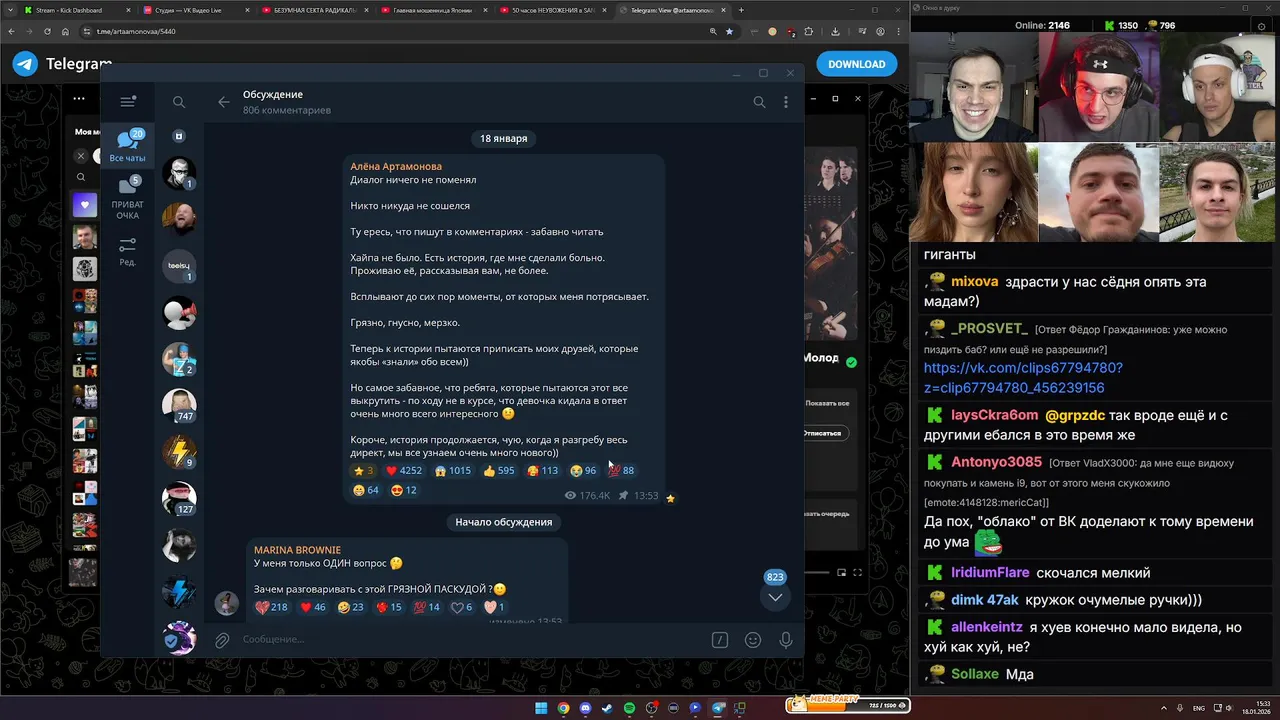This screenshot has width=1280, height=720.
Task: Bookmark this page with the star icon
Action: coord(729,31)
